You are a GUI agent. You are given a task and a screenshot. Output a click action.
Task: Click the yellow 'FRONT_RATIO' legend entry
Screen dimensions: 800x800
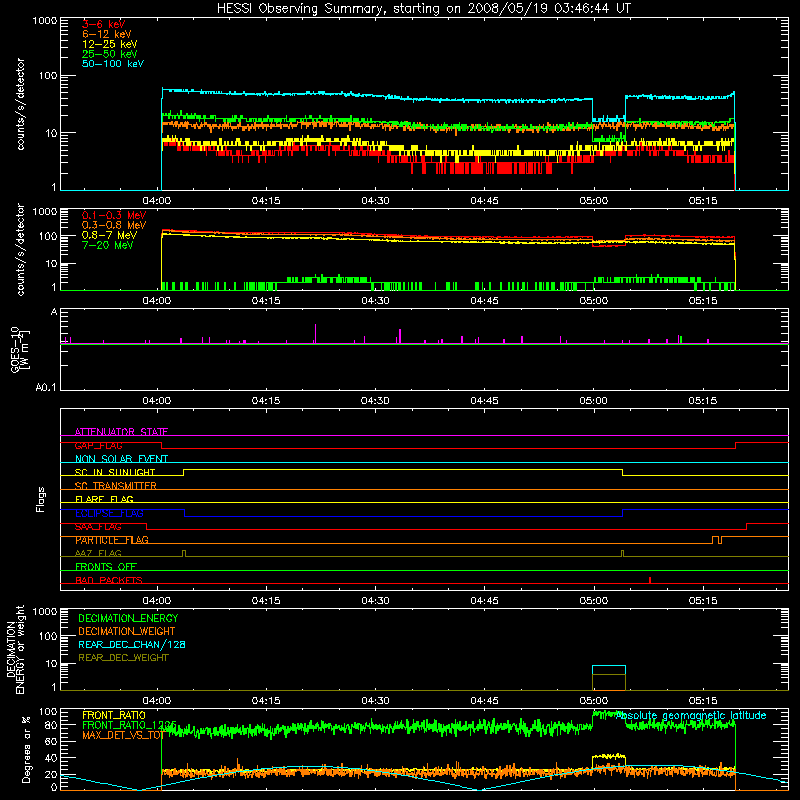point(114,715)
